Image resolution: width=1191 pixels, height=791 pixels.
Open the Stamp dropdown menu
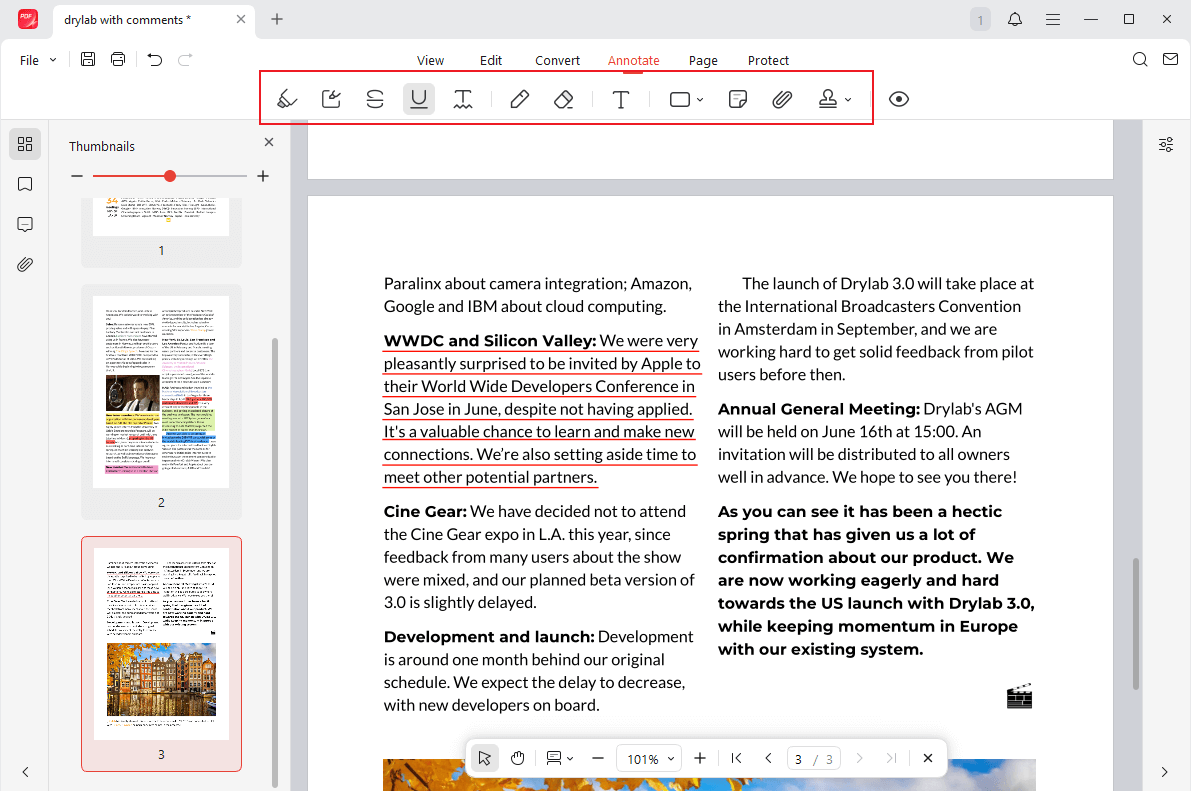click(849, 98)
